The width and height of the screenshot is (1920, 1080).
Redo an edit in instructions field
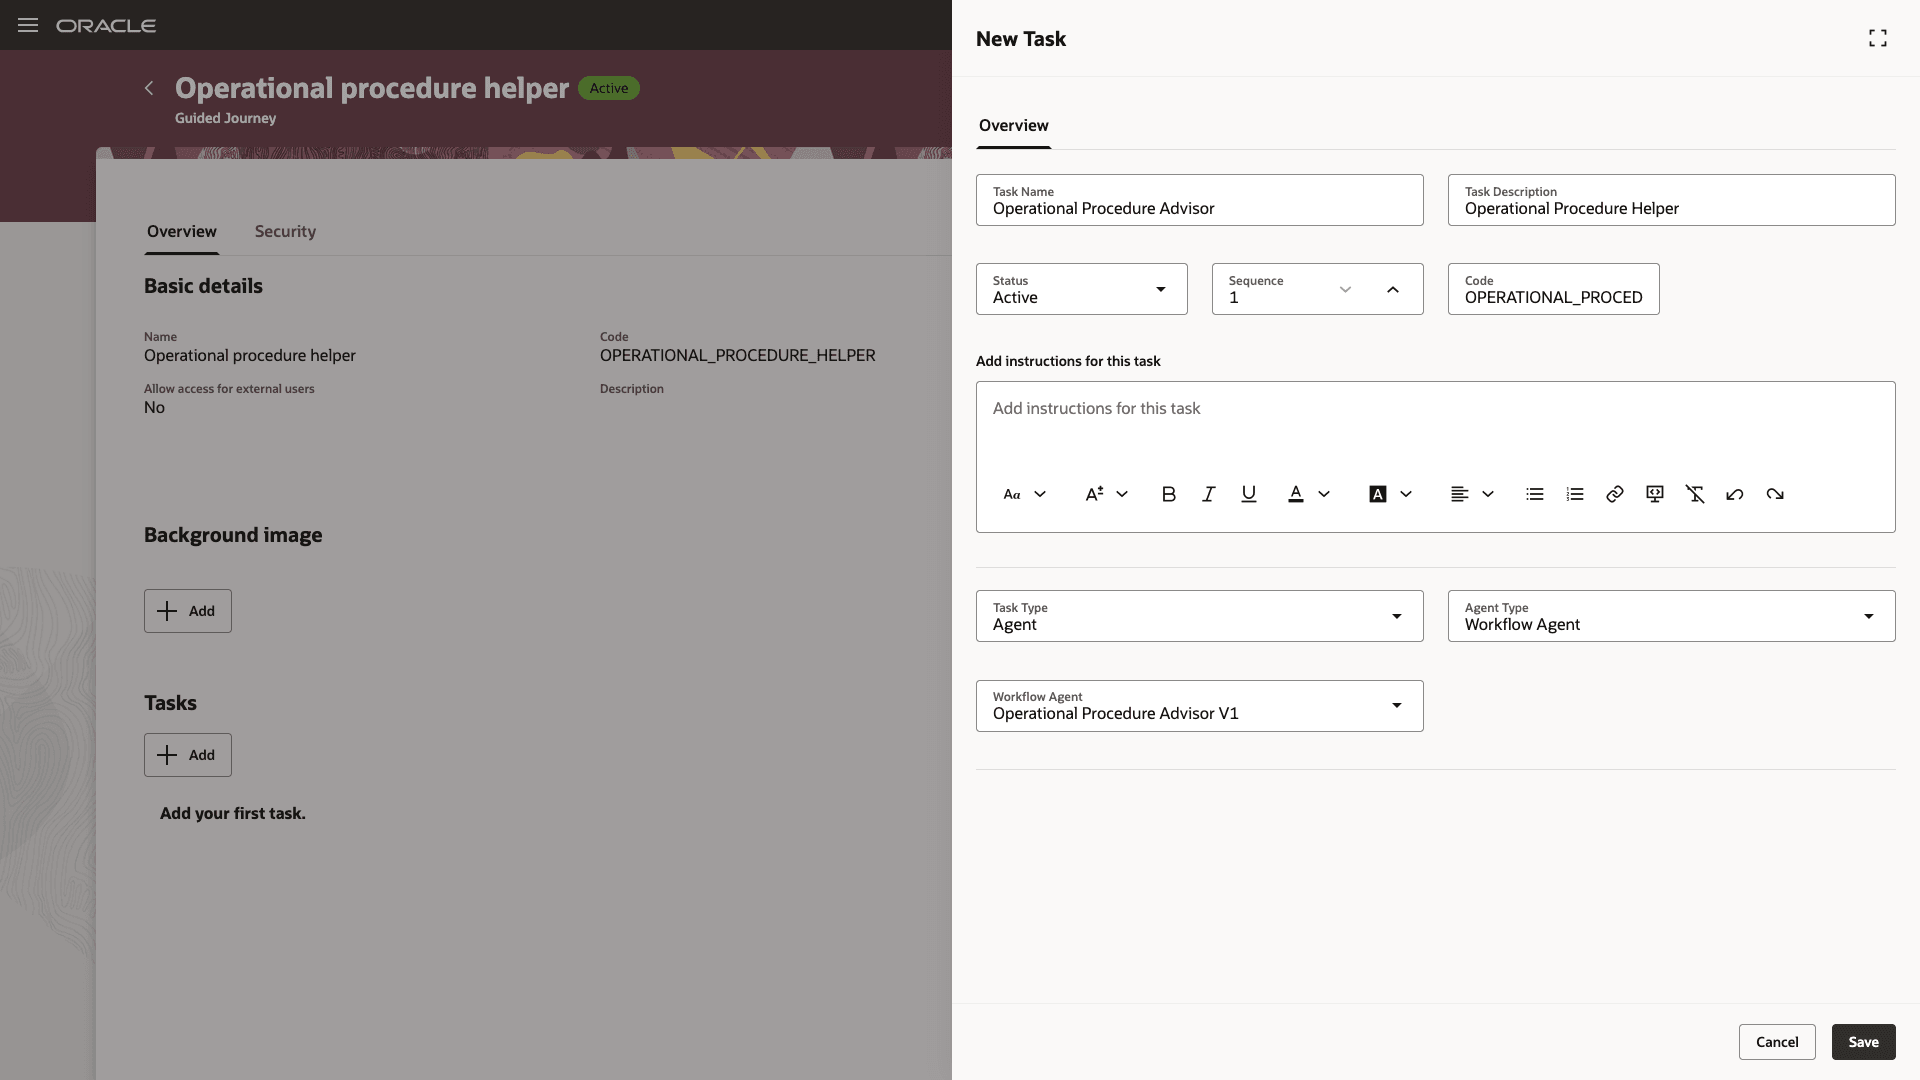pos(1775,494)
